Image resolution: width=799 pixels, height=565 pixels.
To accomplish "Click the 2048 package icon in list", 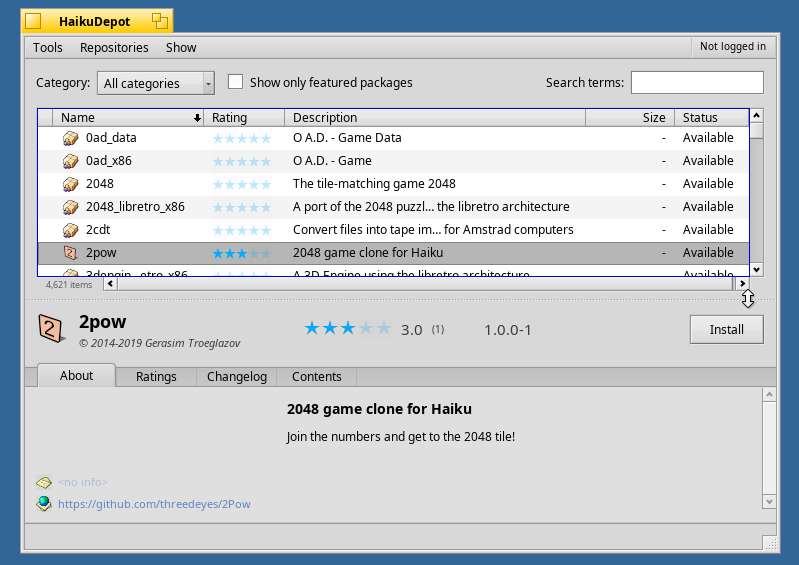I will (x=70, y=184).
